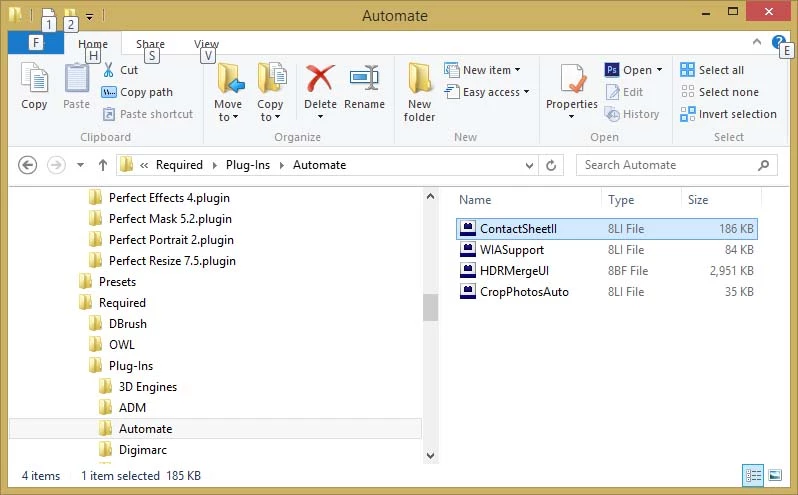The height and width of the screenshot is (495, 798).
Task: Select the HDRMergeUI file
Action: 607,271
